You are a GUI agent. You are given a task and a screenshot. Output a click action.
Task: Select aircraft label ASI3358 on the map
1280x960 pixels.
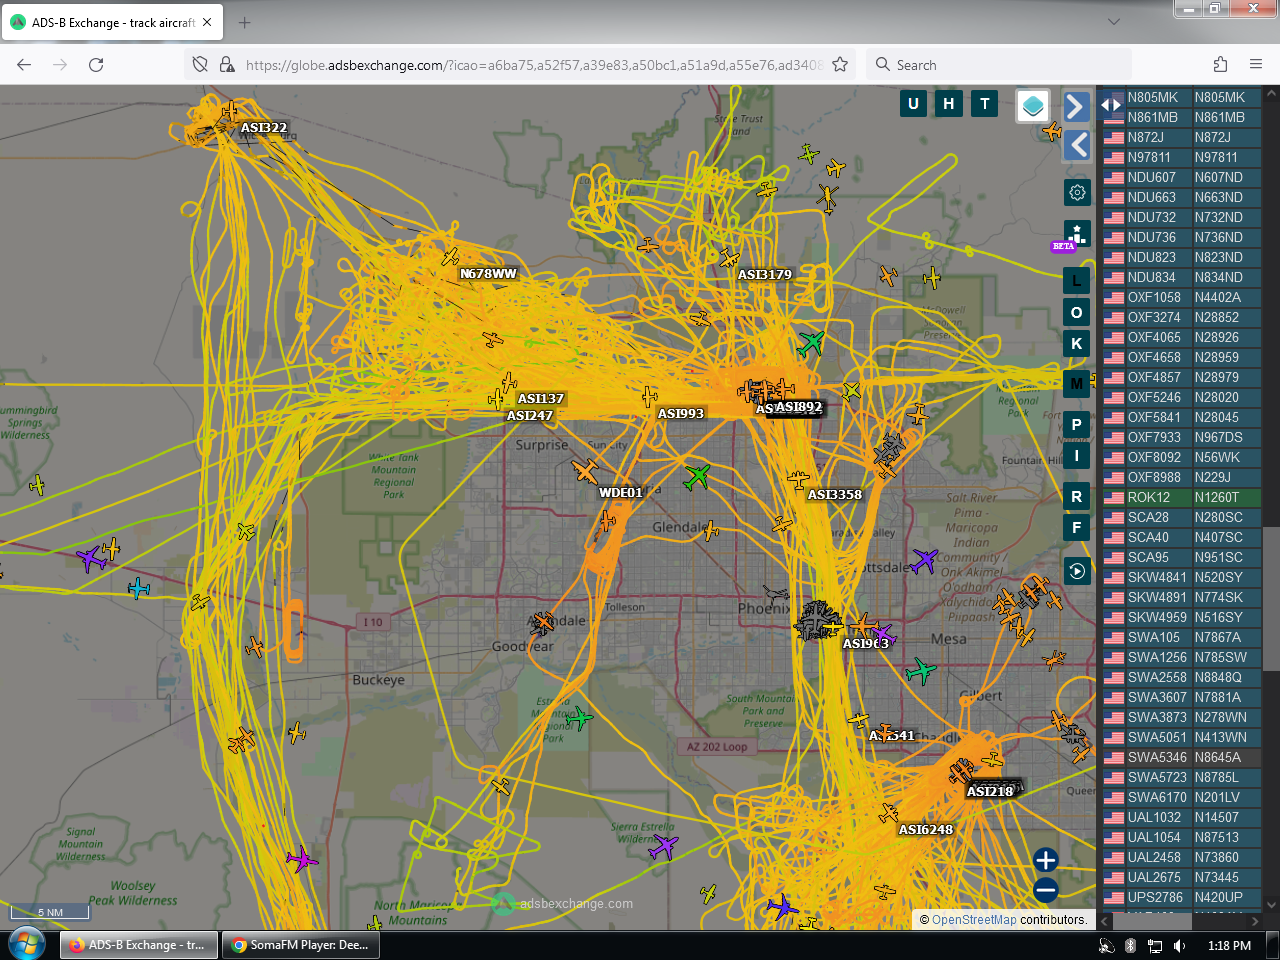(x=835, y=495)
